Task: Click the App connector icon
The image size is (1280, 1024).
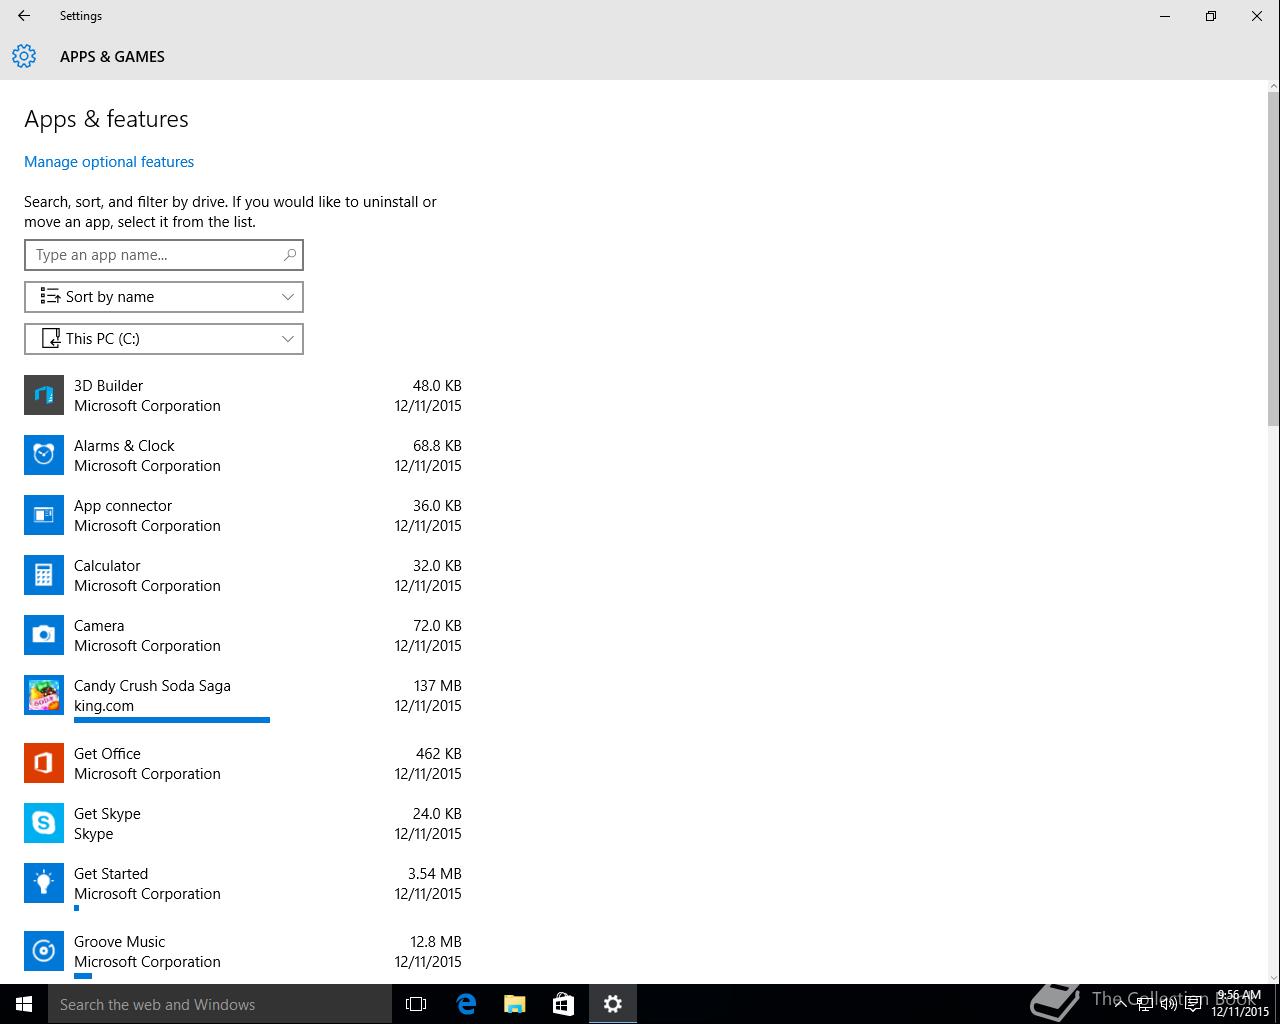Action: pos(44,515)
